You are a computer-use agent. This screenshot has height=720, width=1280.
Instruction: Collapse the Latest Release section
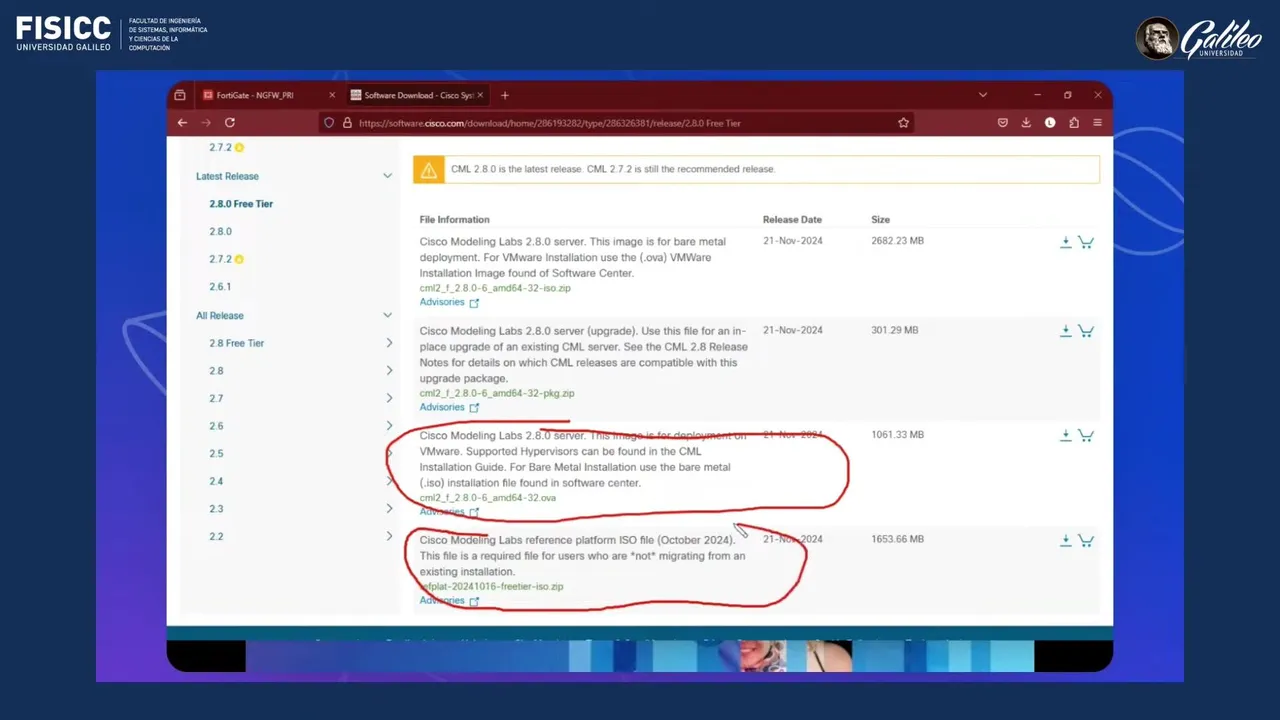388,176
